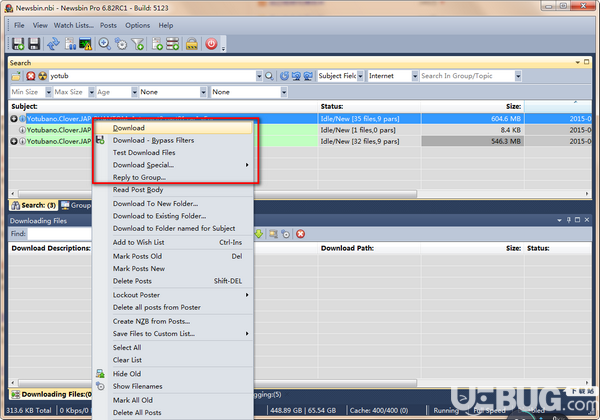Viewport: 600px width, 420px height.
Task: Click the Status column header in search results
Action: 369,106
